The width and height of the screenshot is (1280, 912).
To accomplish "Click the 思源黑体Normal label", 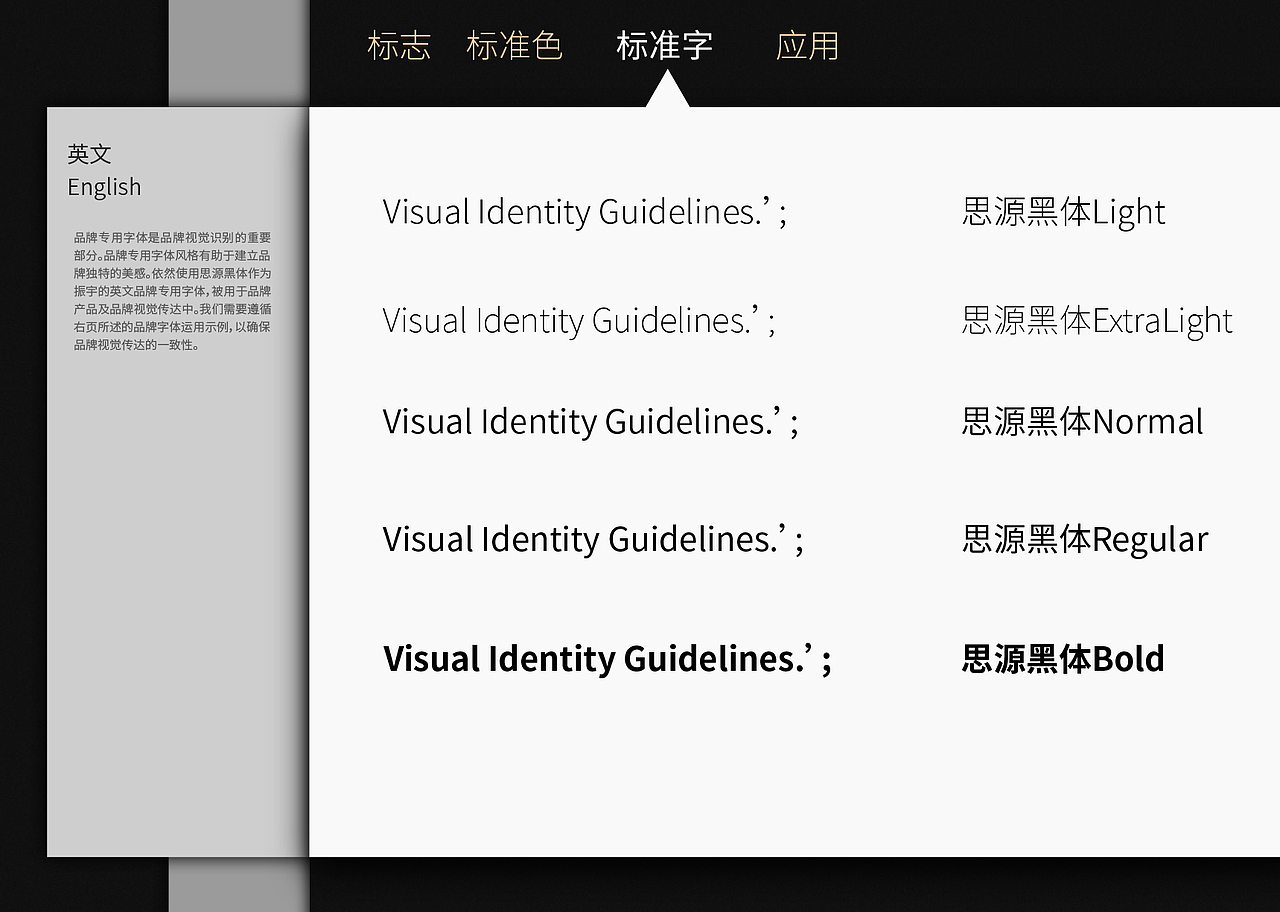I will tap(1083, 421).
